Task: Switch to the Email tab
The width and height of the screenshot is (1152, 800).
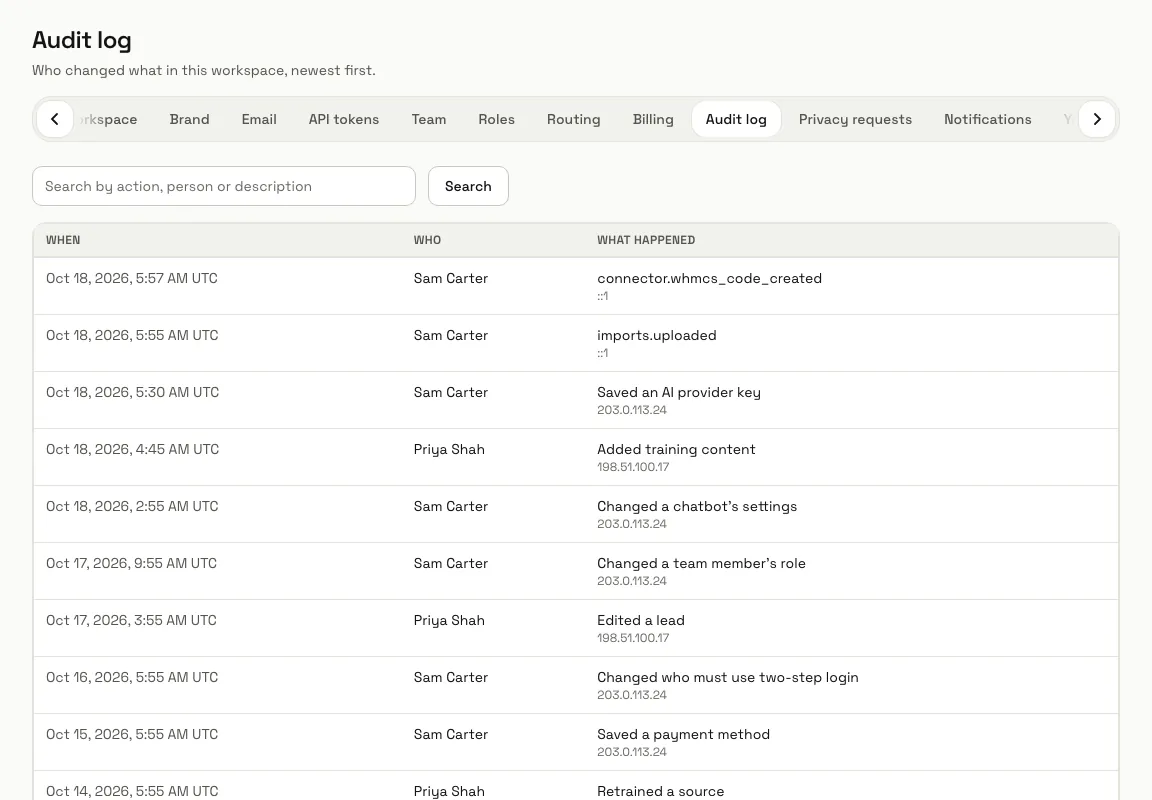Action: pyautogui.click(x=259, y=119)
